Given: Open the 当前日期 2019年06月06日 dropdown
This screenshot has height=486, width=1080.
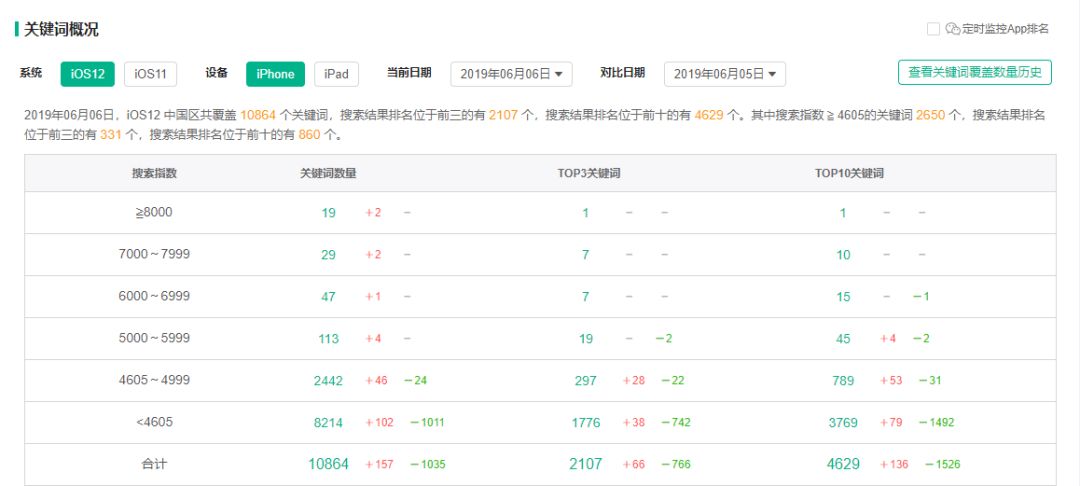Looking at the screenshot, I should [511, 74].
